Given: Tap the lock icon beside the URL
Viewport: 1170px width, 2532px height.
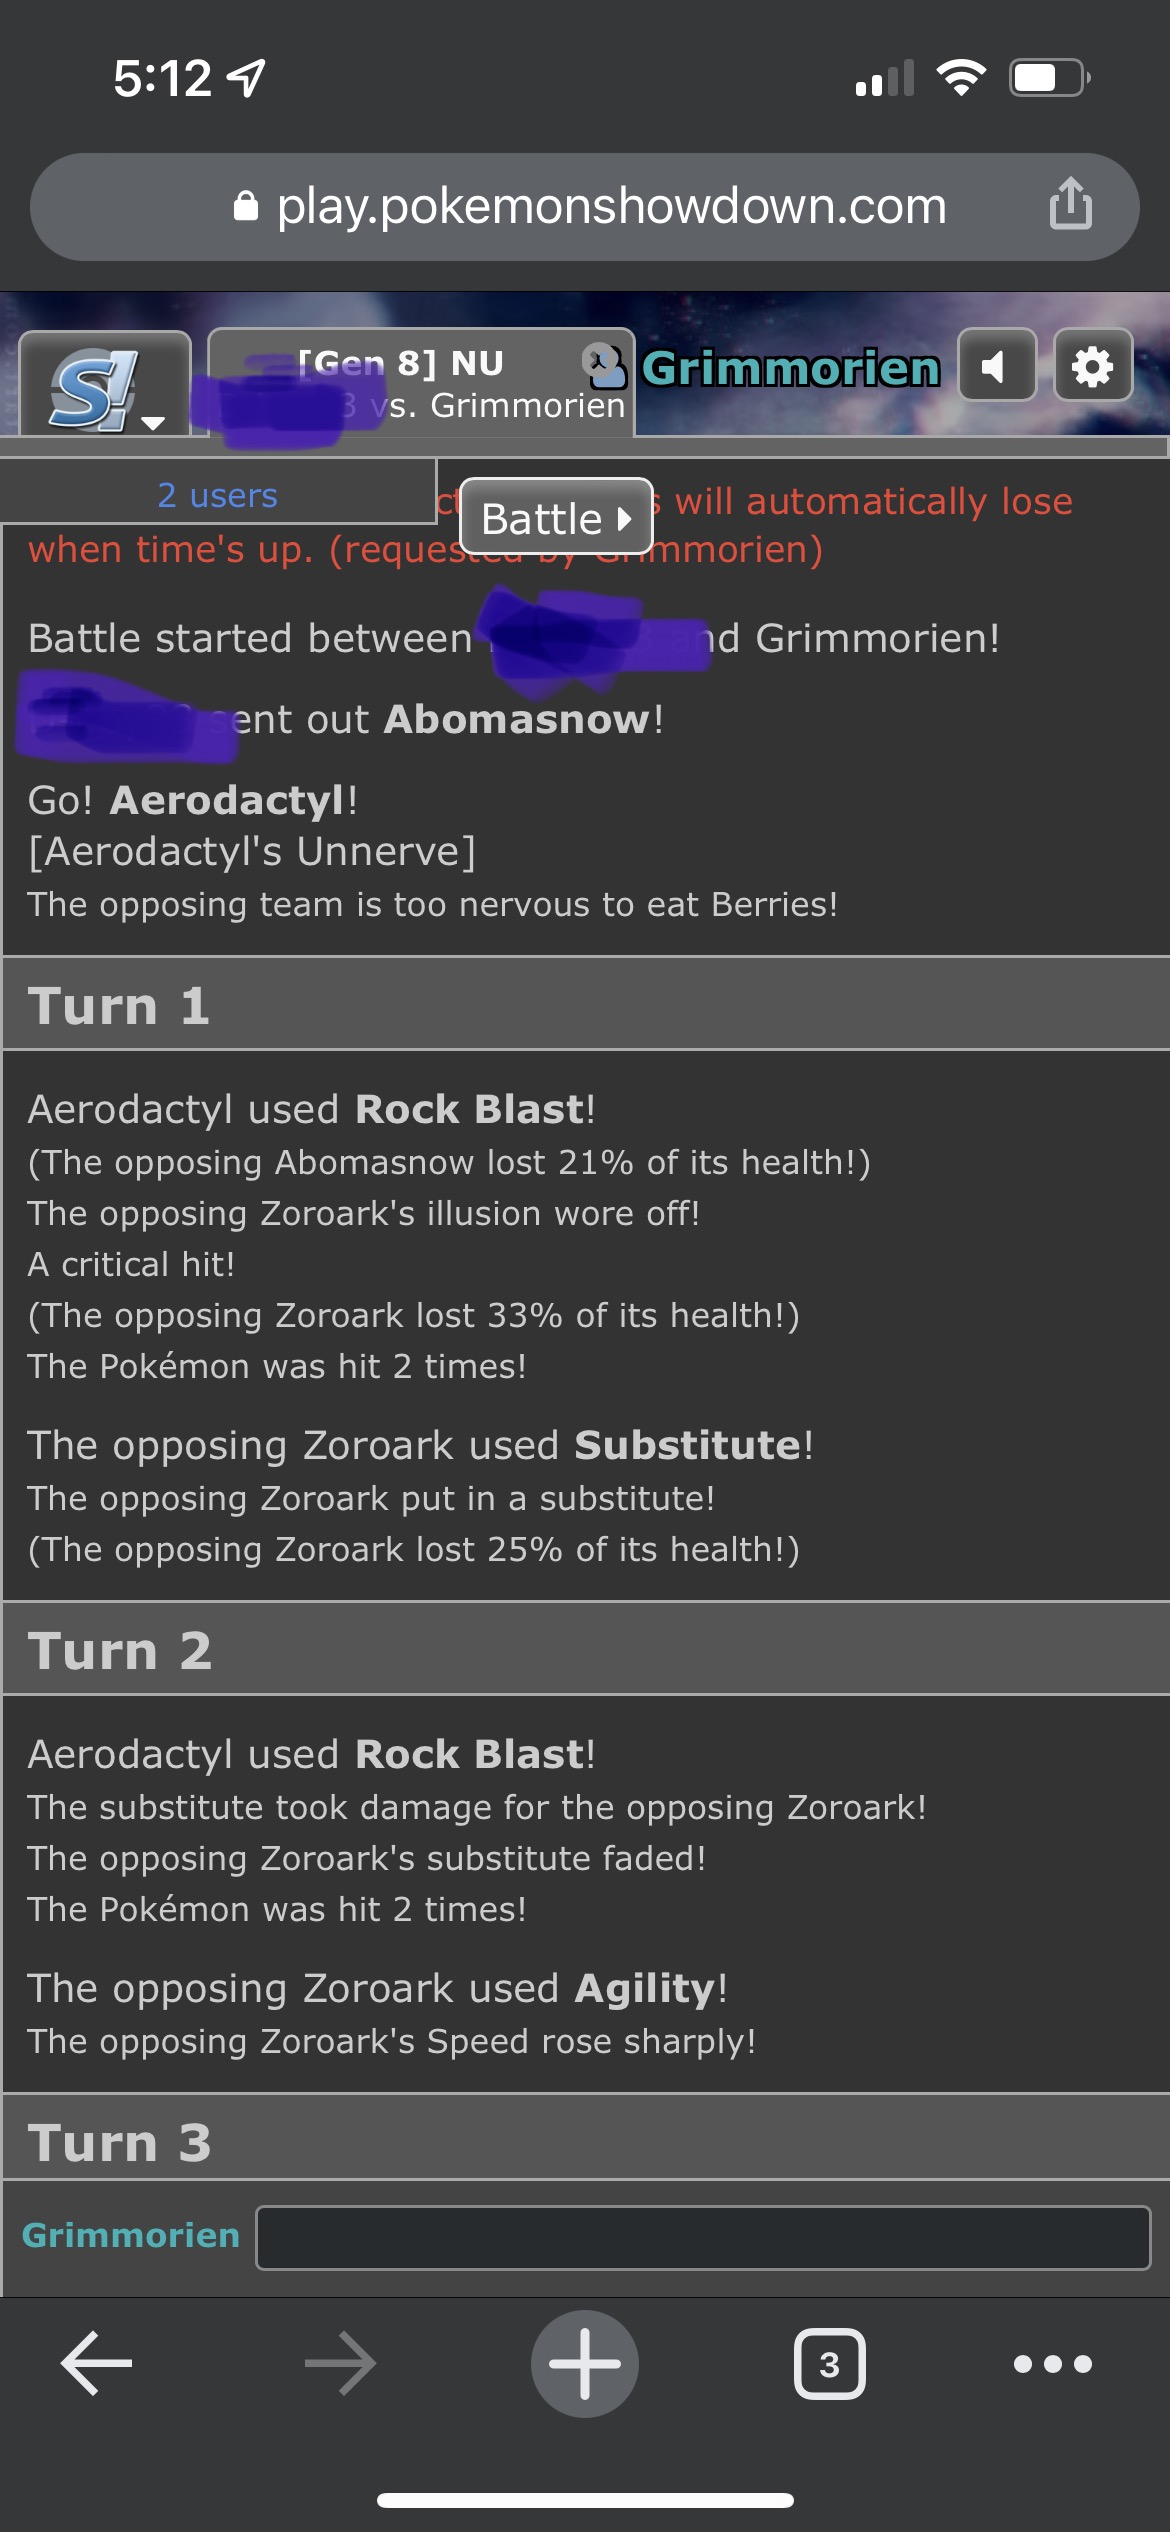Looking at the screenshot, I should click(x=246, y=207).
